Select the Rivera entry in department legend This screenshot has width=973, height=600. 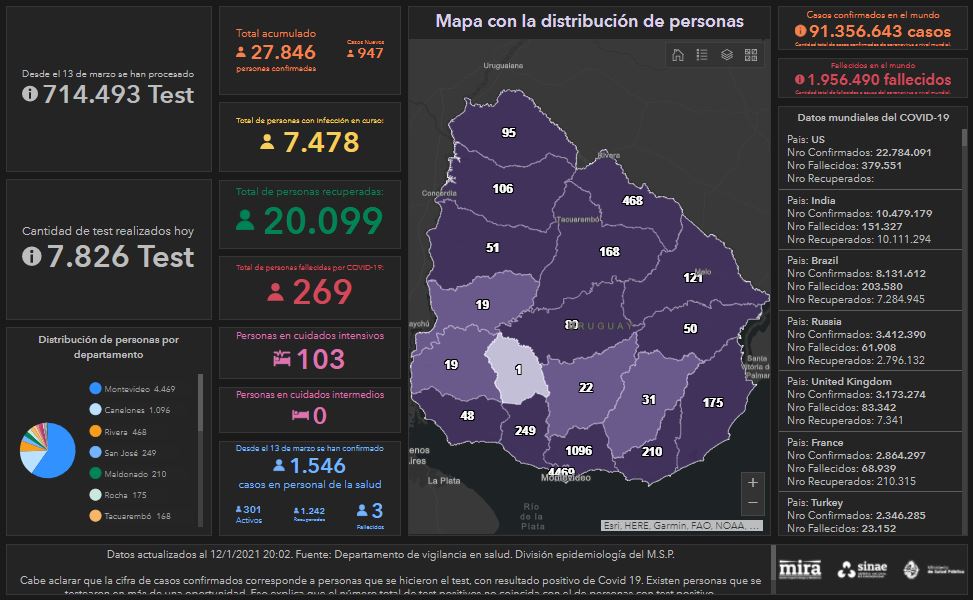coord(123,432)
